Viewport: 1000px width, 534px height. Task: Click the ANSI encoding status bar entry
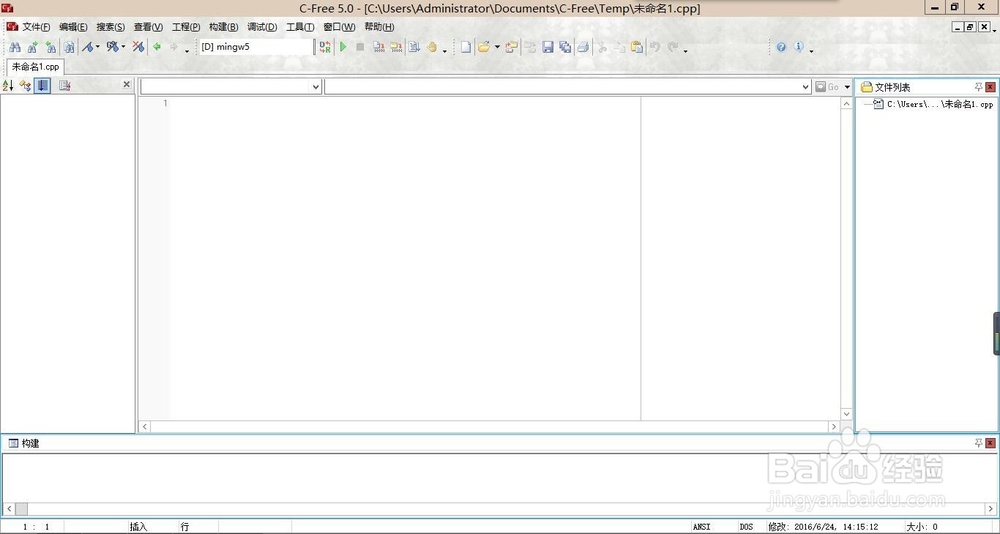coord(702,527)
